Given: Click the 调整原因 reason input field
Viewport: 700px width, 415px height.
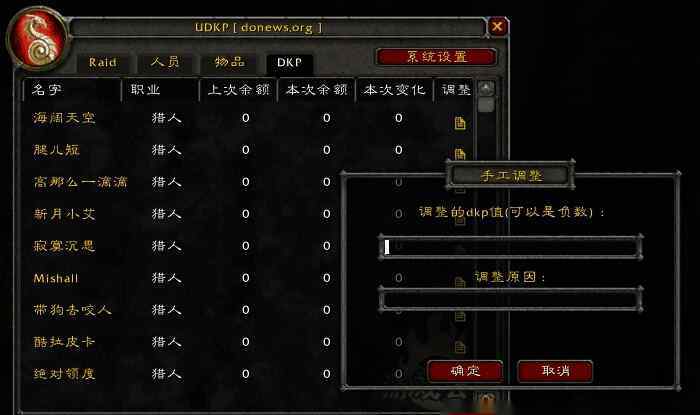Looking at the screenshot, I should tap(511, 299).
